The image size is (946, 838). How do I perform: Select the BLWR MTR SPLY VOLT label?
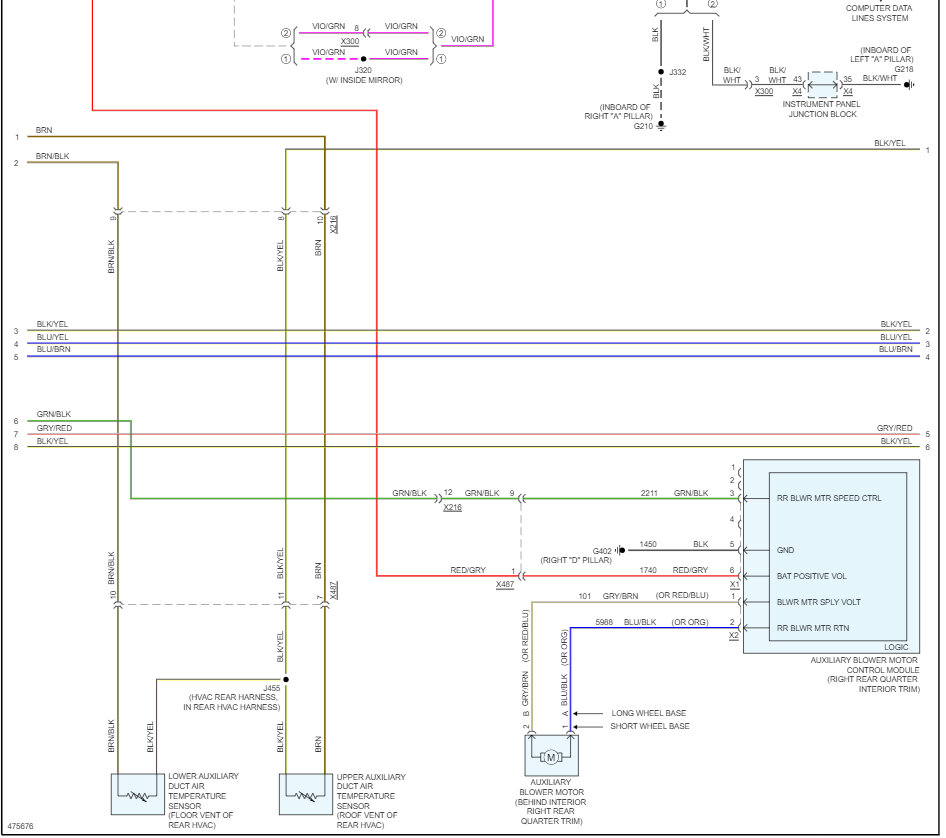(819, 602)
